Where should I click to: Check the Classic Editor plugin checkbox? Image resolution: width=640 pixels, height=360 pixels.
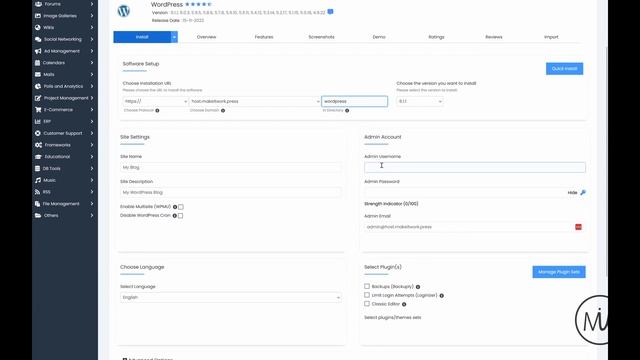point(367,304)
